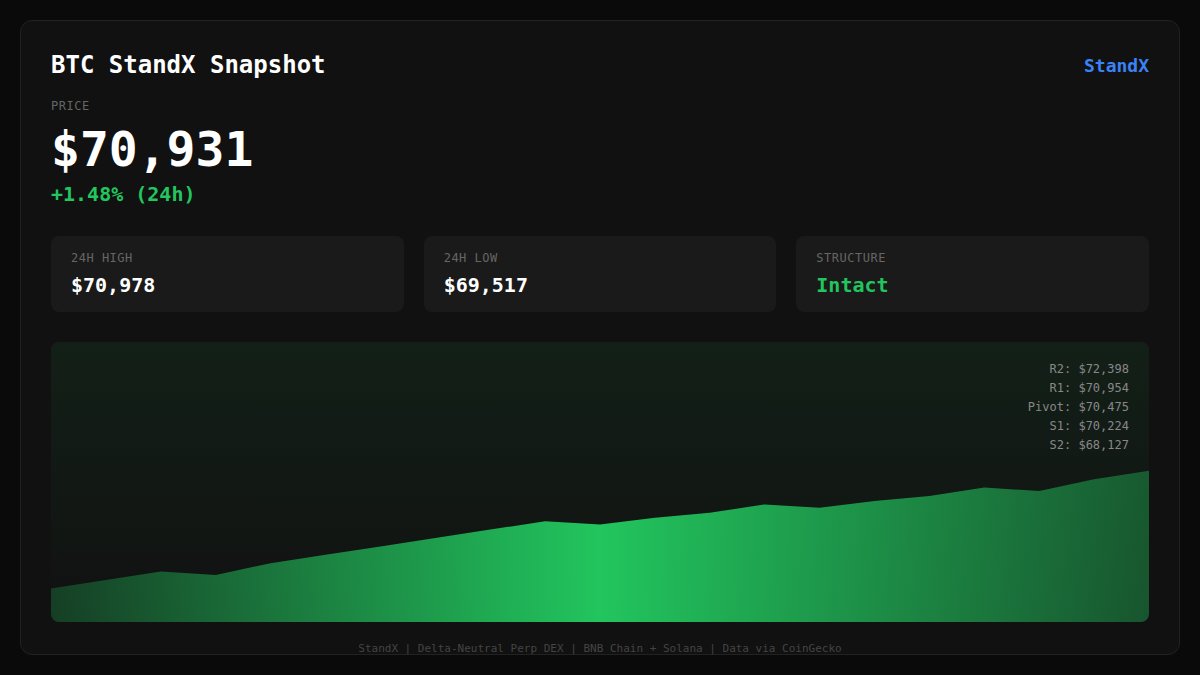Click the STRUCTURE label
The width and height of the screenshot is (1200, 675).
pos(850,258)
